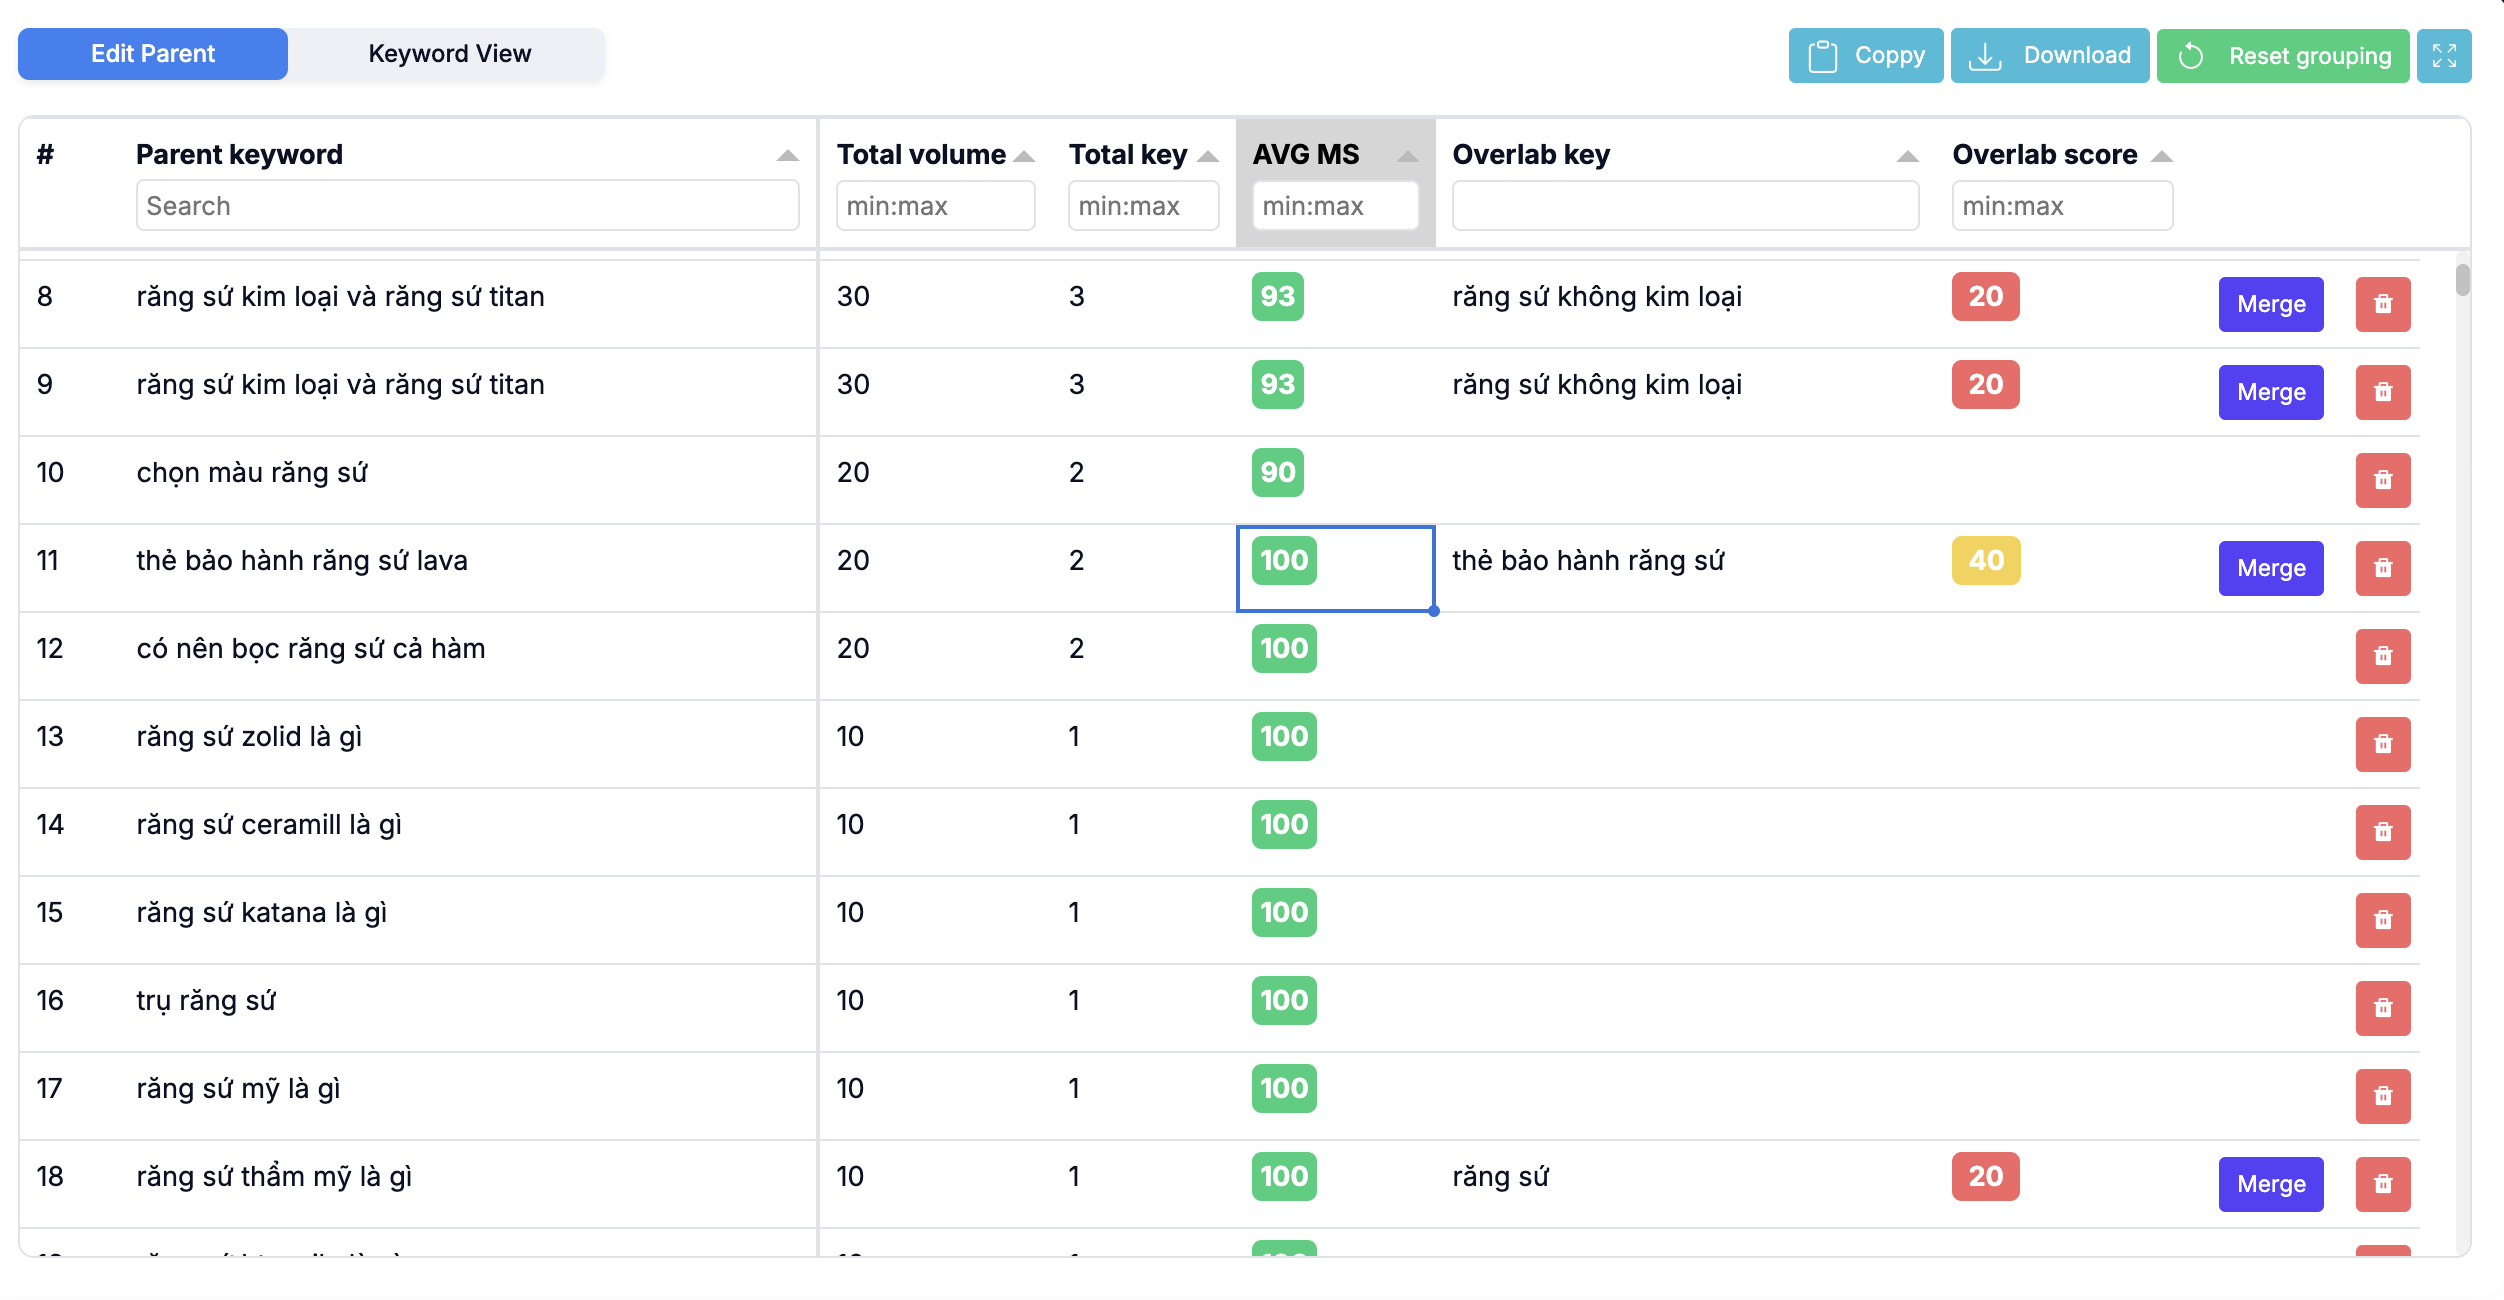Switch to Edit Parent tab
The image size is (2504, 1300).
(153, 54)
